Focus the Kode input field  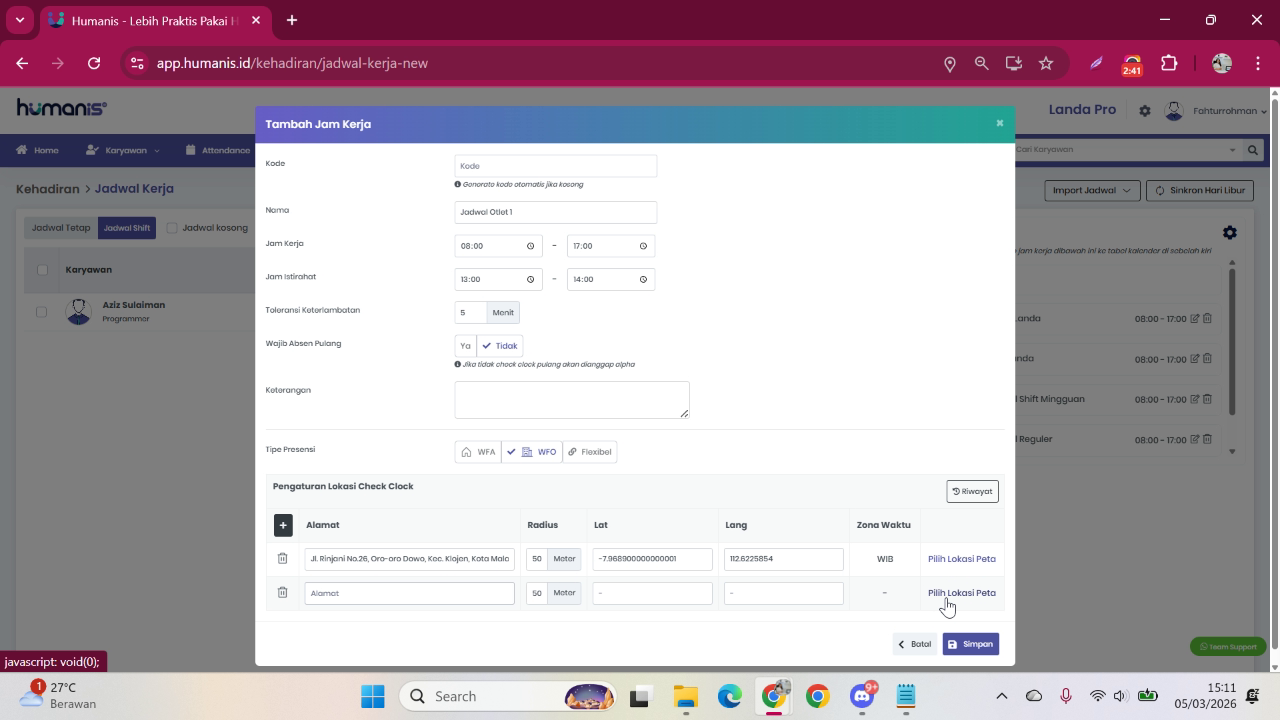[x=556, y=166]
